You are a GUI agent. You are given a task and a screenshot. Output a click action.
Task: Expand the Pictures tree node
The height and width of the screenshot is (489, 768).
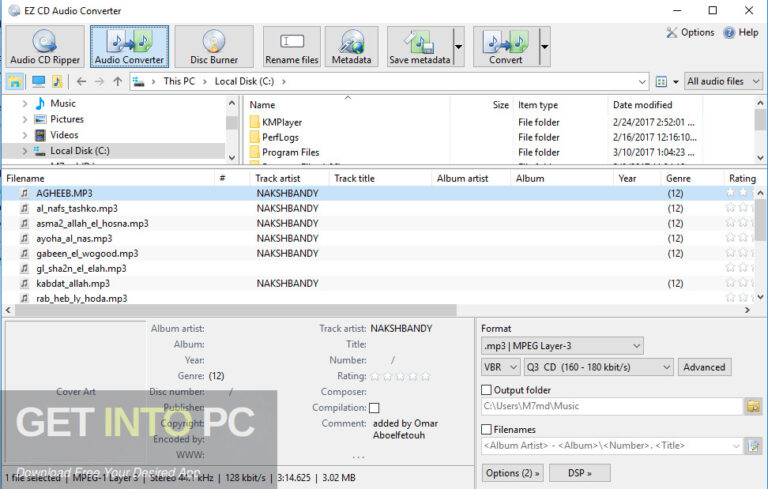(24, 119)
